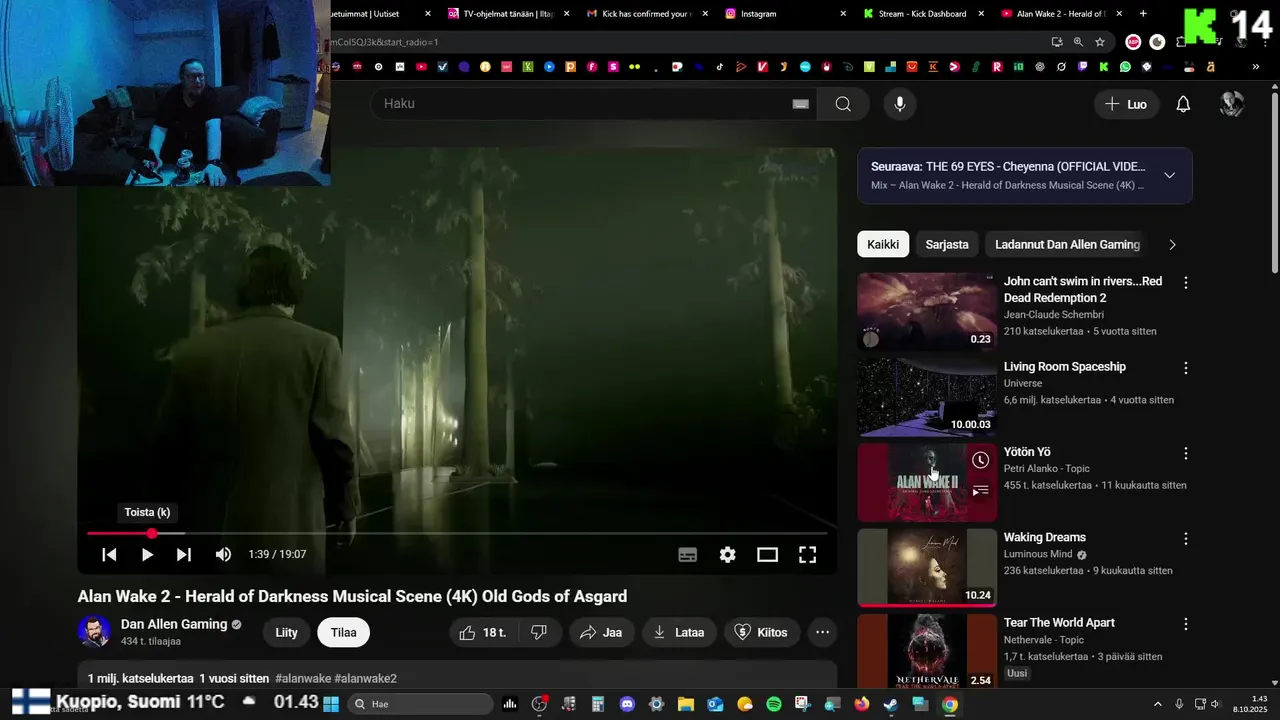The image size is (1280, 720).
Task: Send thanks with the Kiitos button
Action: [762, 632]
